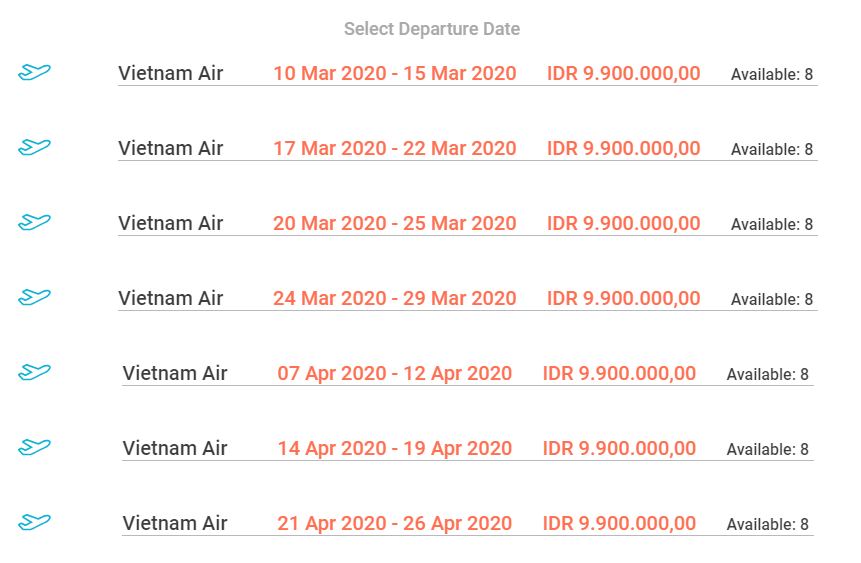Click the plane icon for 17 Mar 2020 departure

34,147
